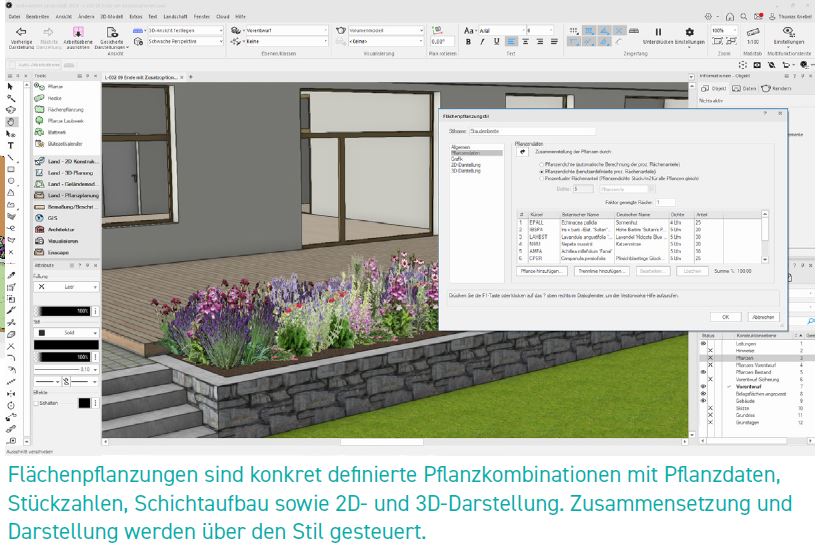Pick the Rectangle drawing tool
This screenshot has width=822, height=547.
[x=10, y=169]
